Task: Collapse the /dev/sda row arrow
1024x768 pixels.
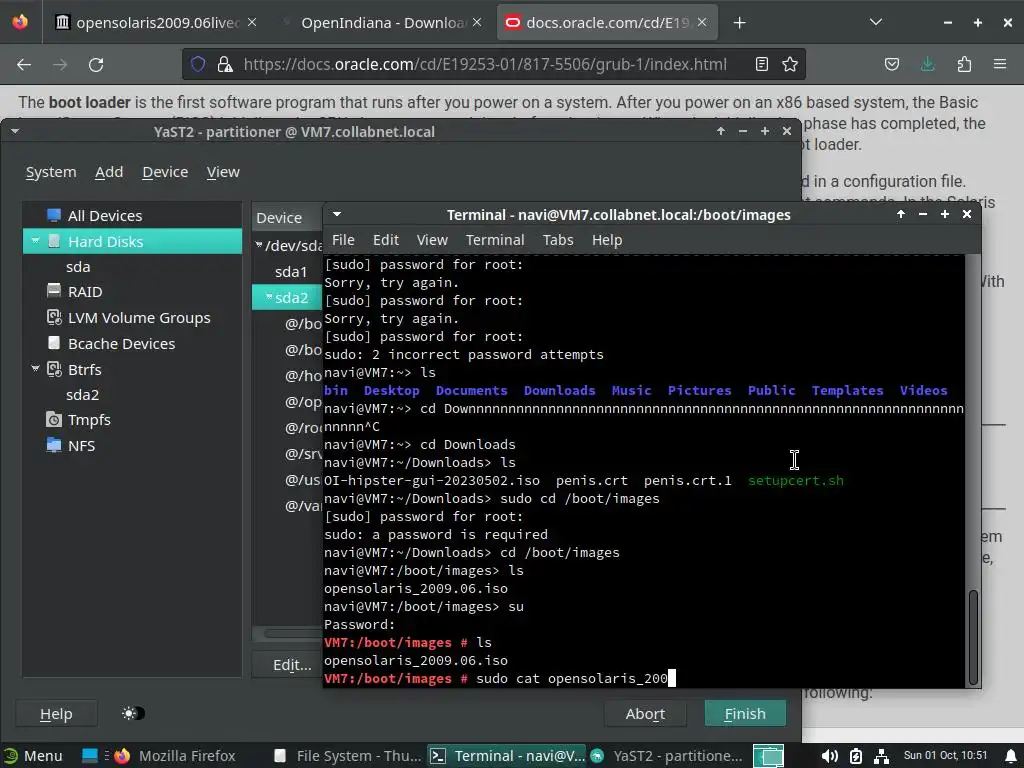Action: click(x=259, y=245)
